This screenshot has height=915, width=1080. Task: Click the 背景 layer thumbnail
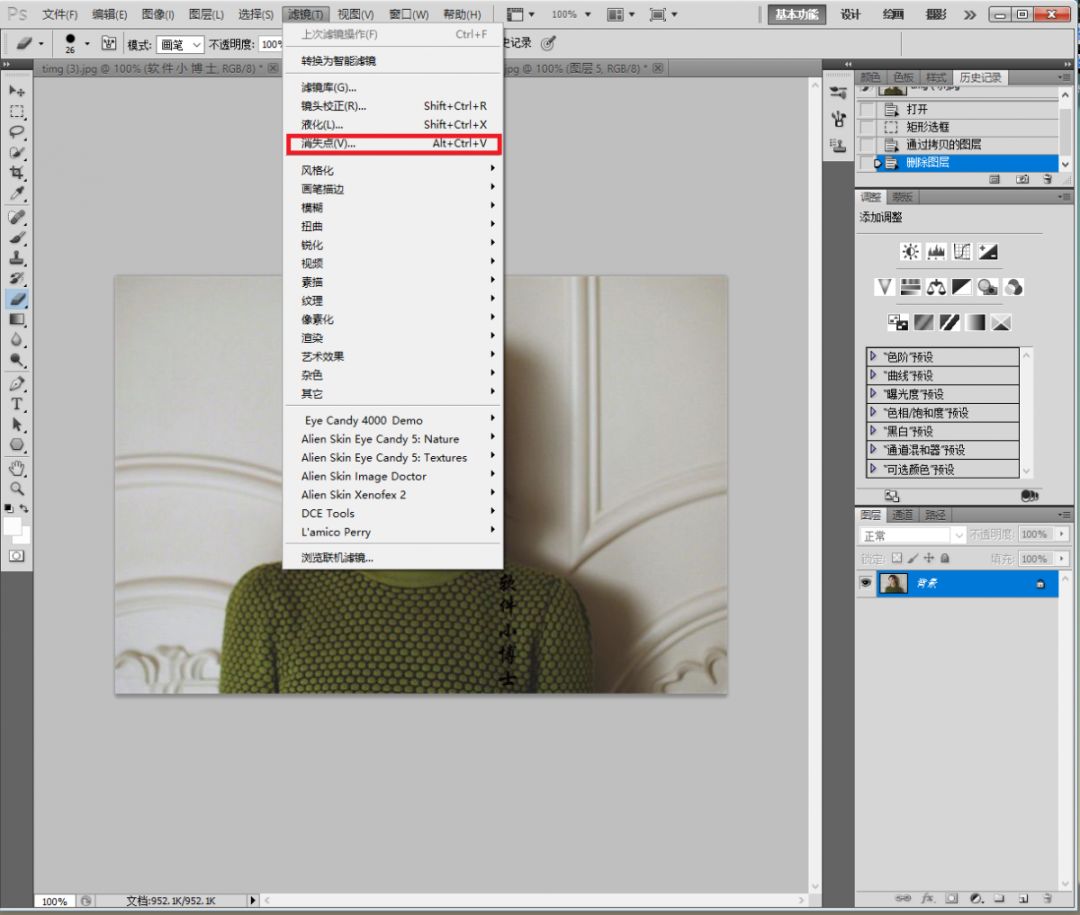click(x=893, y=584)
